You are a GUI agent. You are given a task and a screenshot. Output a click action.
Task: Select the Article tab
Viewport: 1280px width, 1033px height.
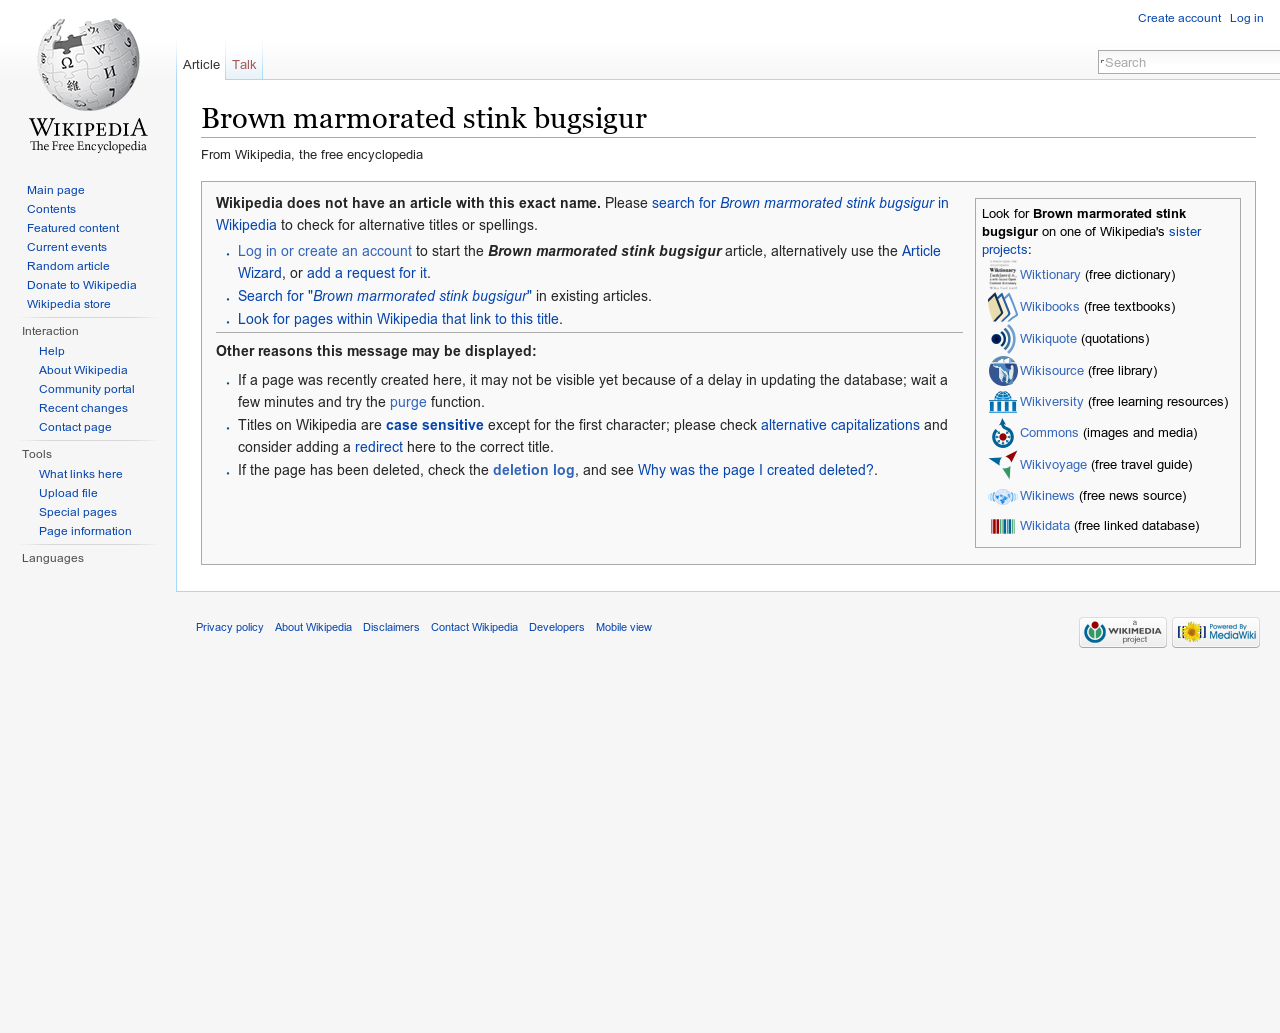201,64
